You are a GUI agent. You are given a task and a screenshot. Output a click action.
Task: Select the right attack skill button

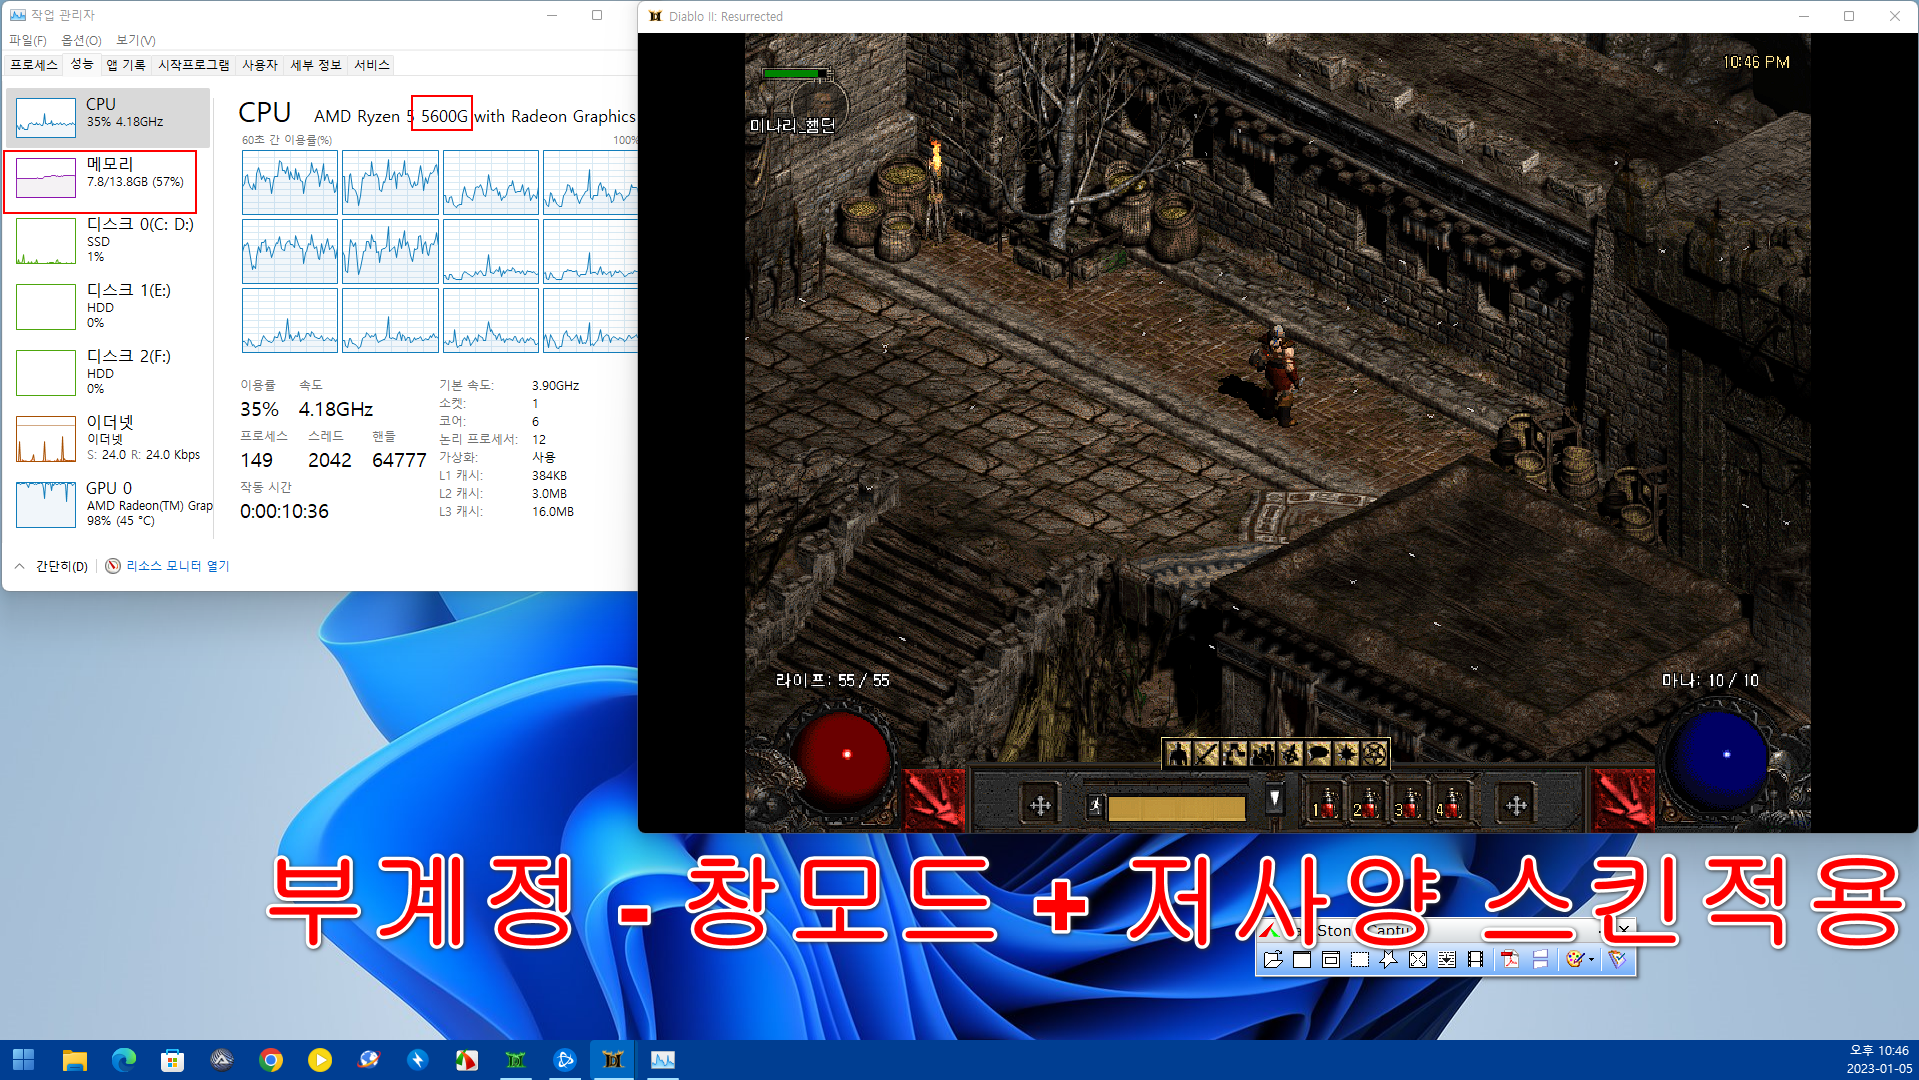1623,800
